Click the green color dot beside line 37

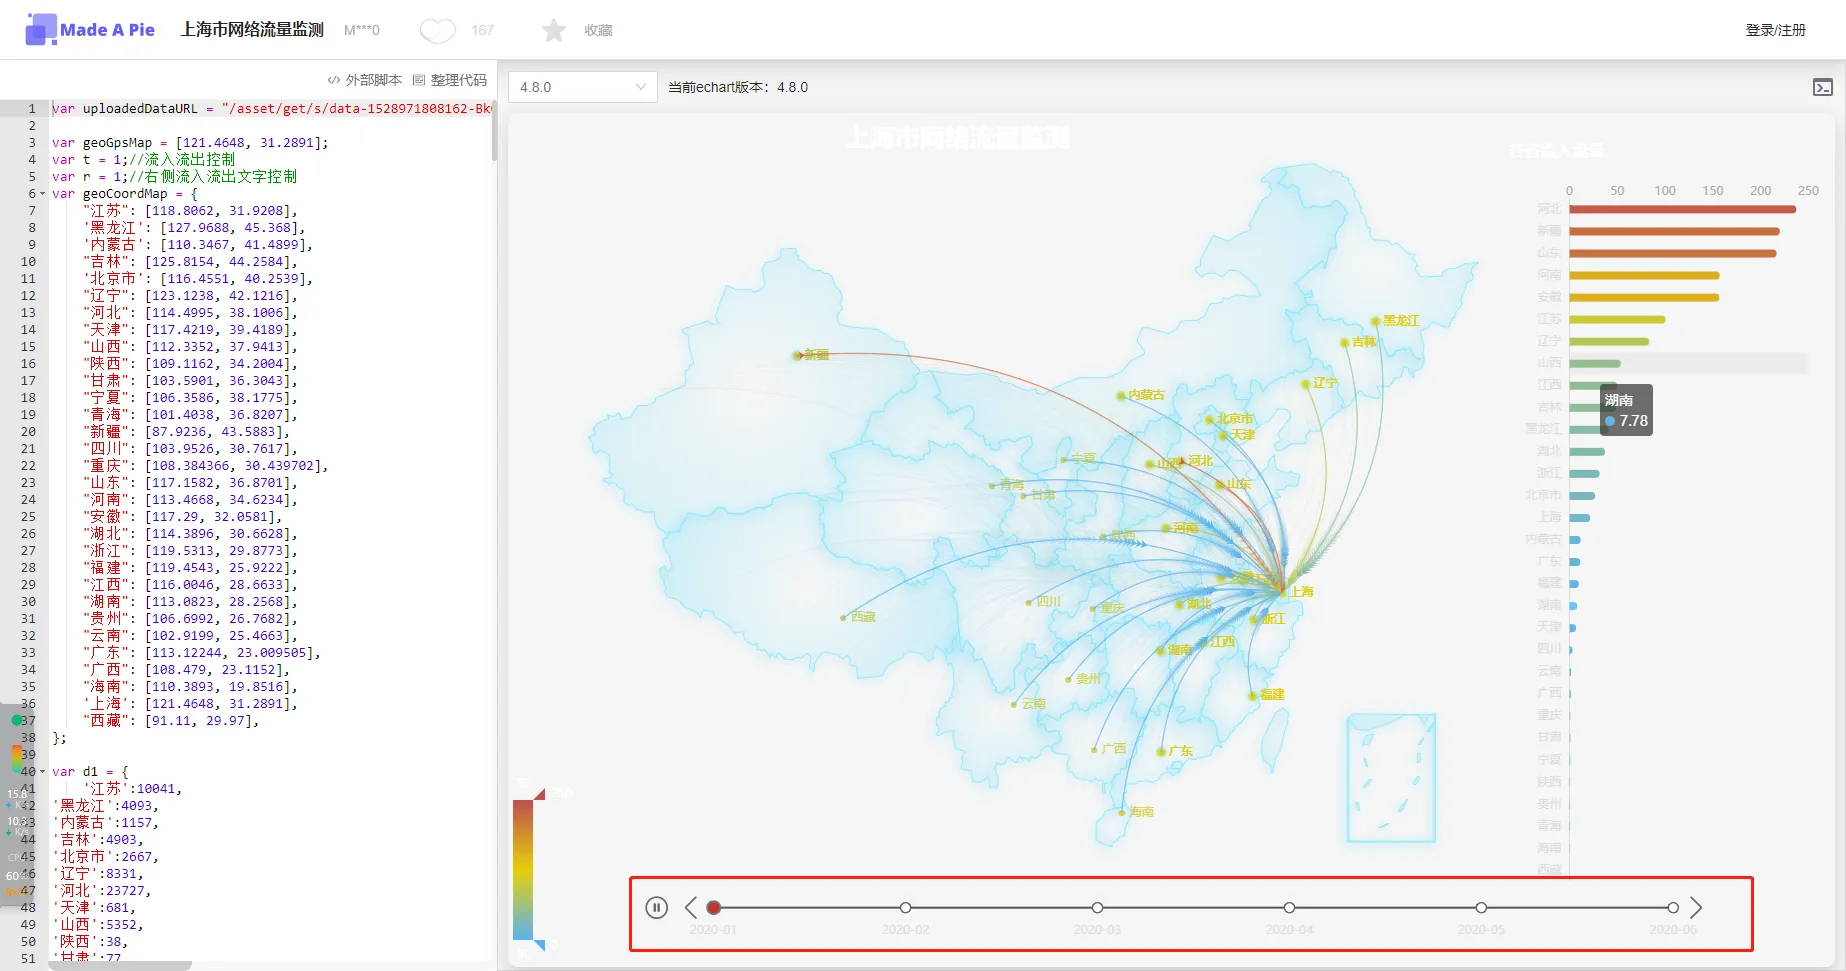point(16,719)
